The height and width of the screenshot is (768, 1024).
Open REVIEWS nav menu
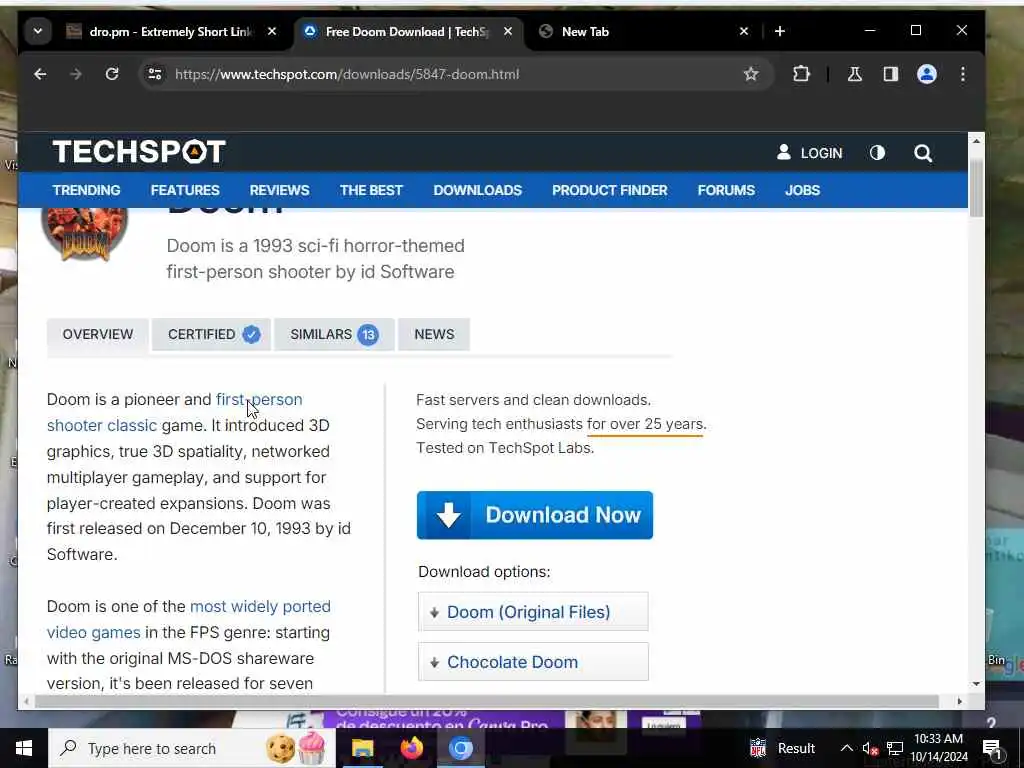[280, 190]
